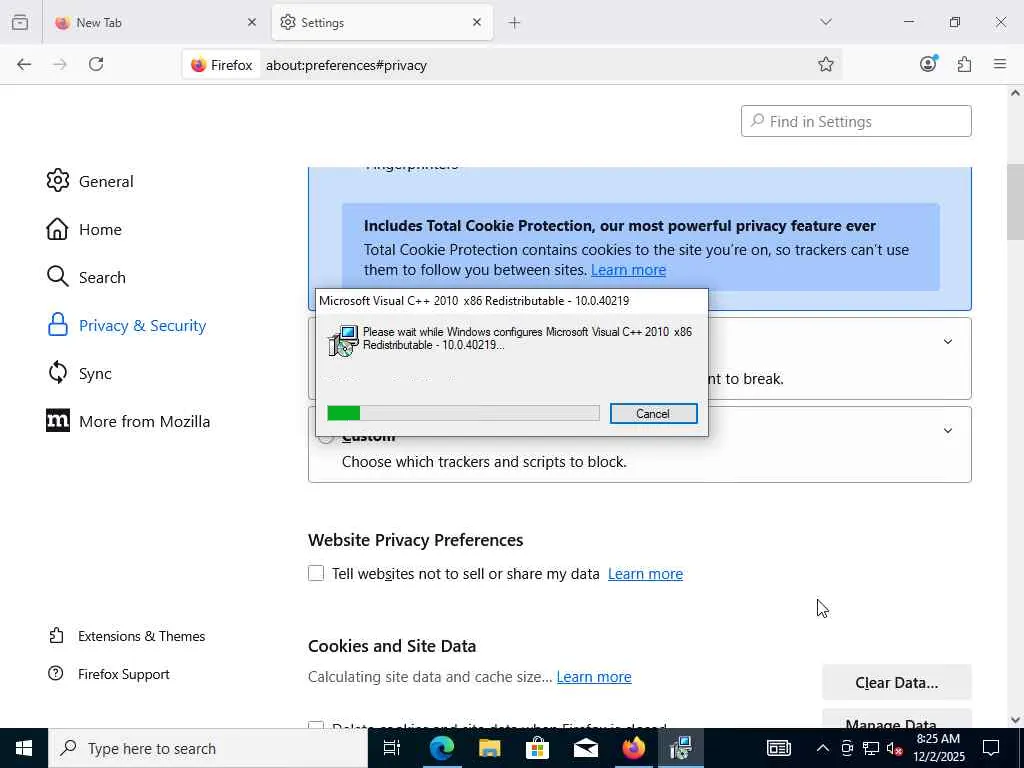1024x768 pixels.
Task: Close the New Tab tab
Action: click(252, 22)
